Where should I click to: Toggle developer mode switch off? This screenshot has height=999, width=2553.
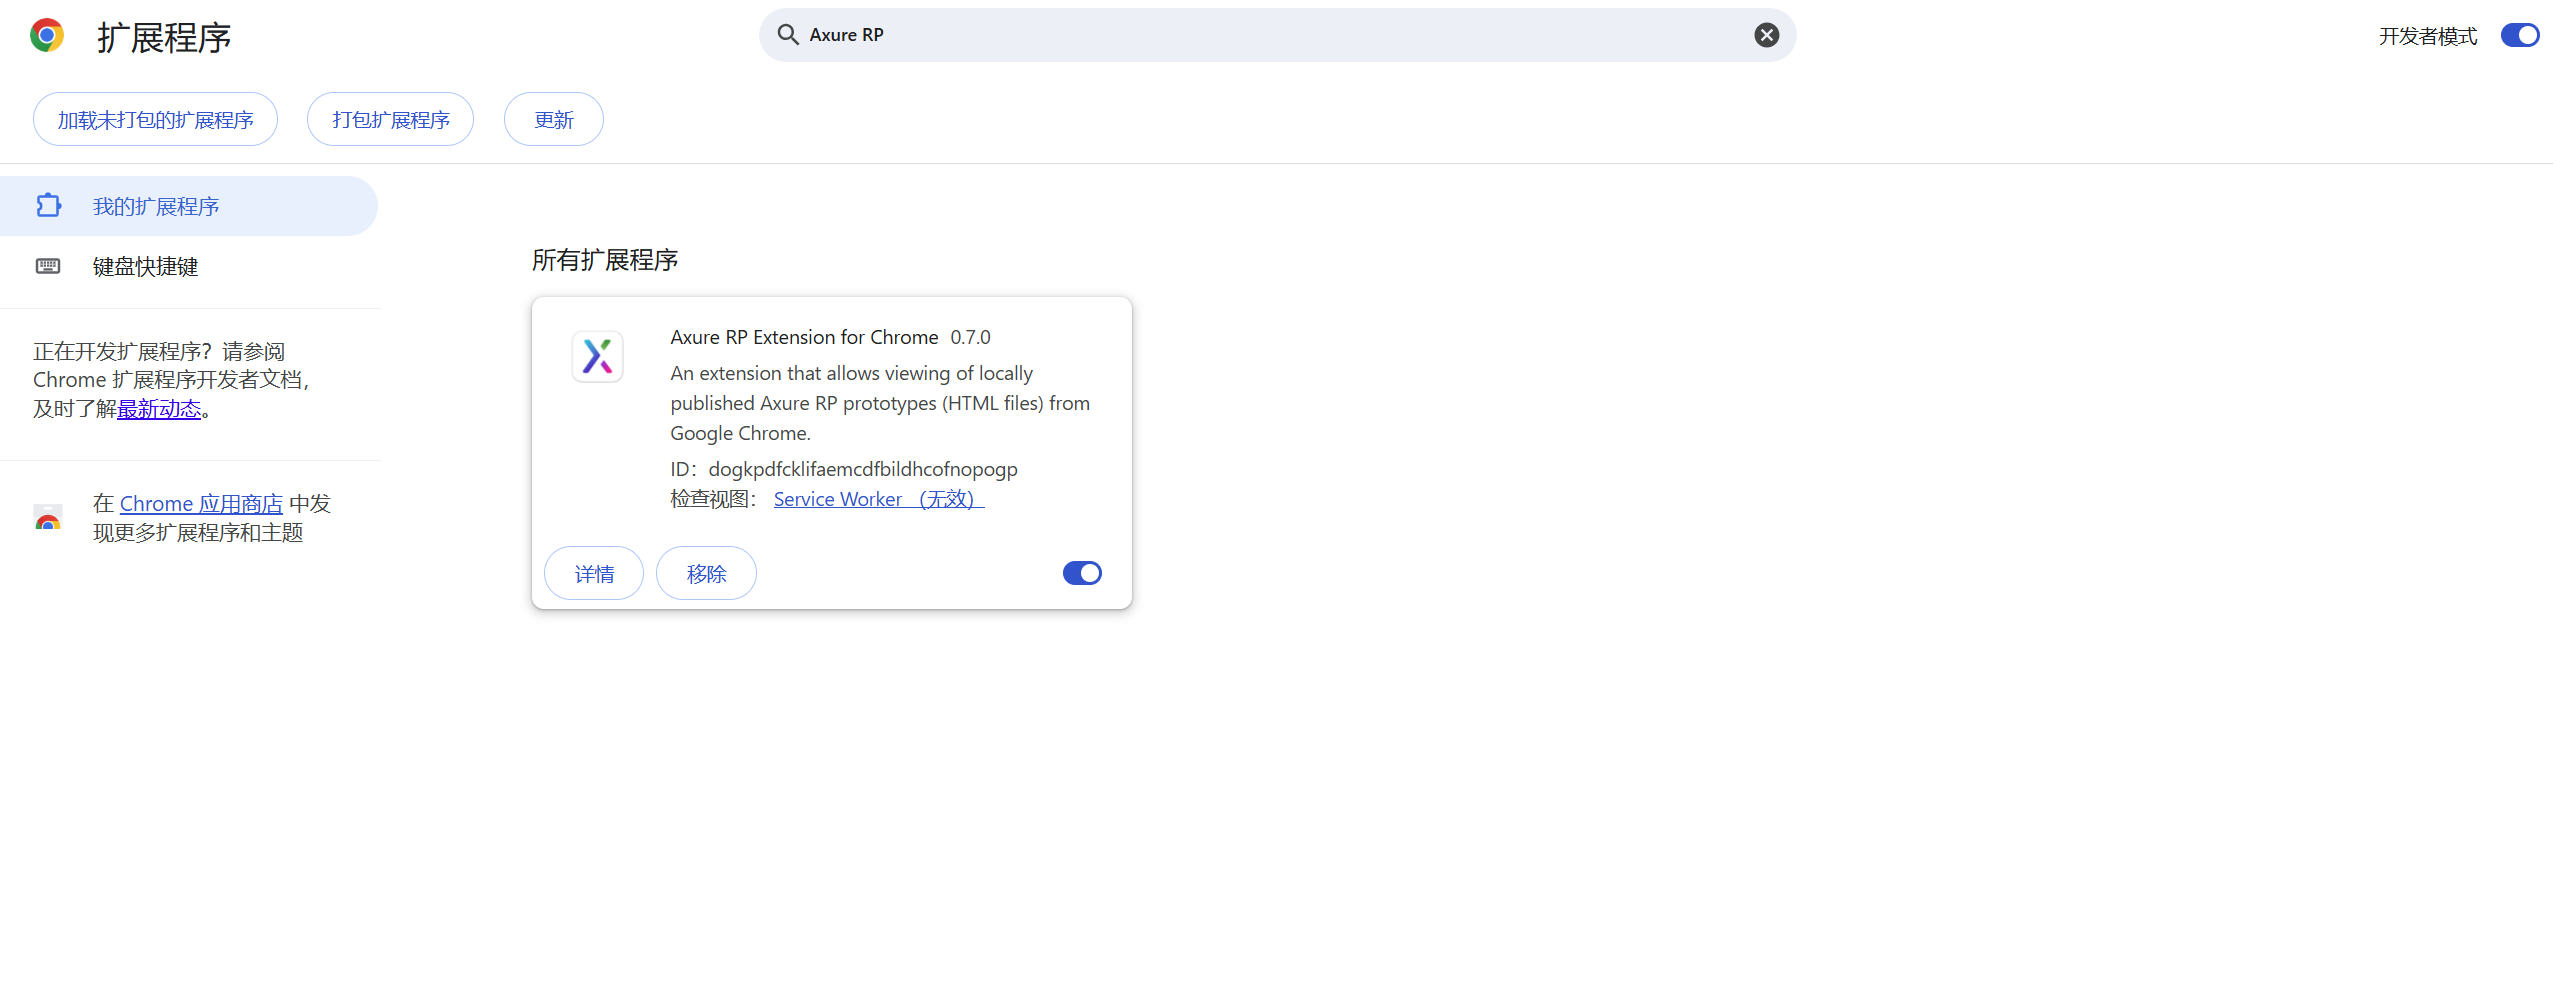pos(2520,36)
